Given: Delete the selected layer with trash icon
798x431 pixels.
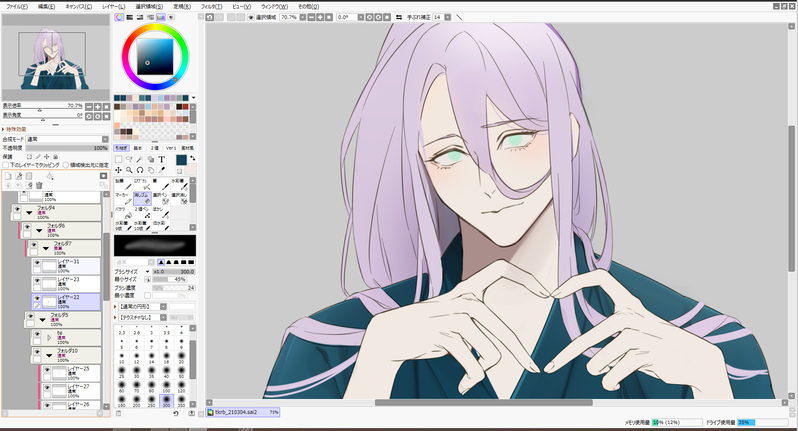Looking at the screenshot, I should (x=39, y=185).
